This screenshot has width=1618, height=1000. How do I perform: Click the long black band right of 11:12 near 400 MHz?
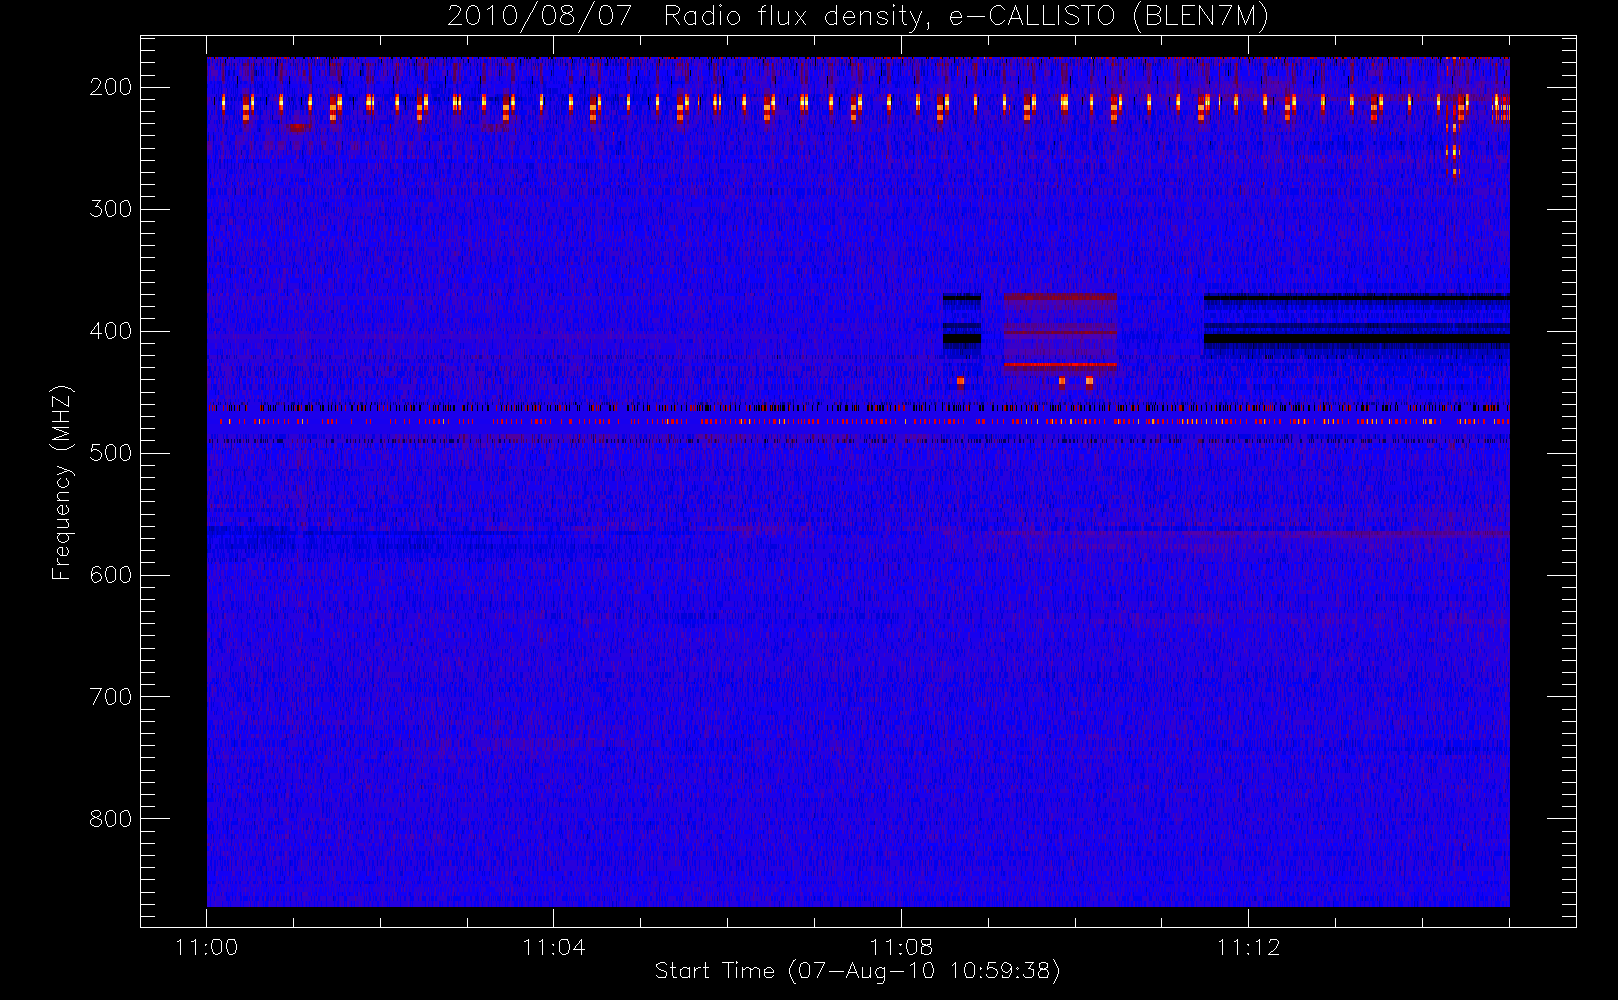pyautogui.click(x=1356, y=339)
